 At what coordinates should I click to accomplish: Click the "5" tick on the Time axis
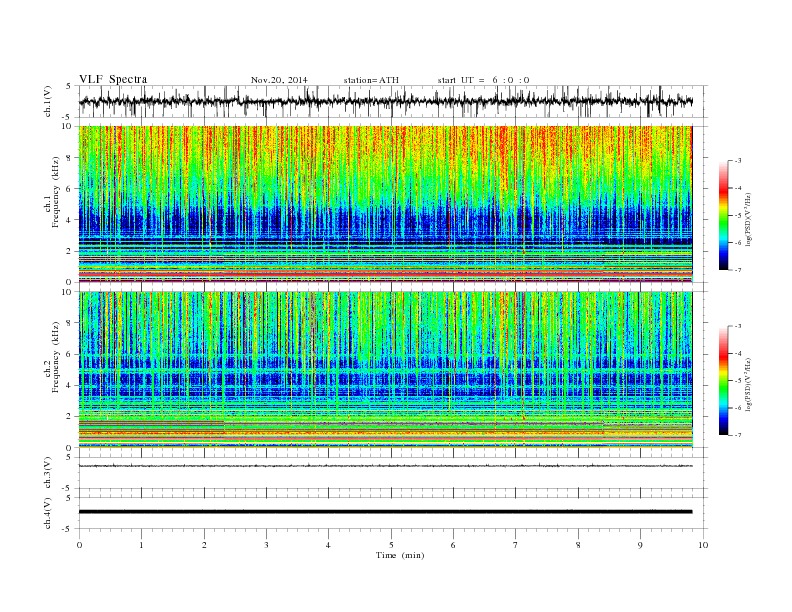coord(391,545)
